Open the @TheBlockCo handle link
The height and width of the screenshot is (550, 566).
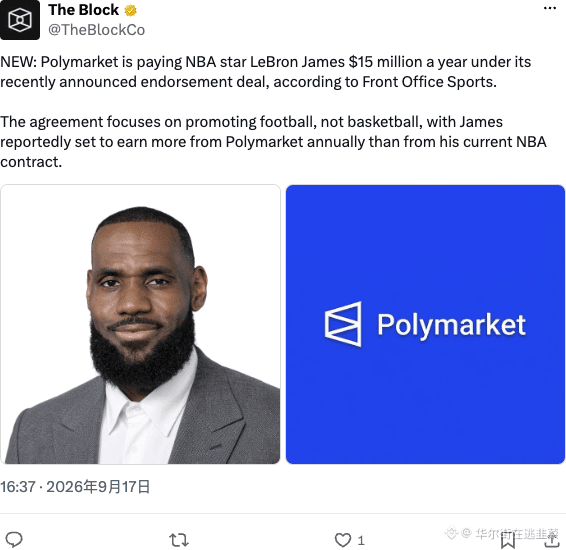pos(96,30)
